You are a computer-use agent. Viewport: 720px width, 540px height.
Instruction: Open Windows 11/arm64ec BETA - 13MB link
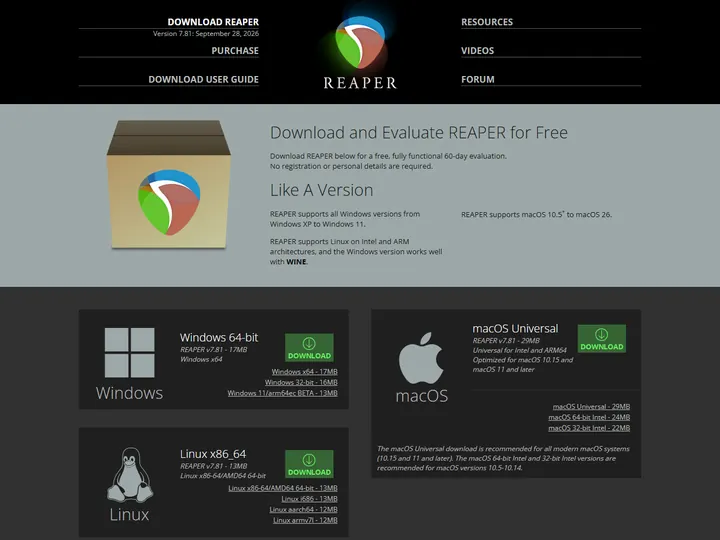pyautogui.click(x=282, y=393)
